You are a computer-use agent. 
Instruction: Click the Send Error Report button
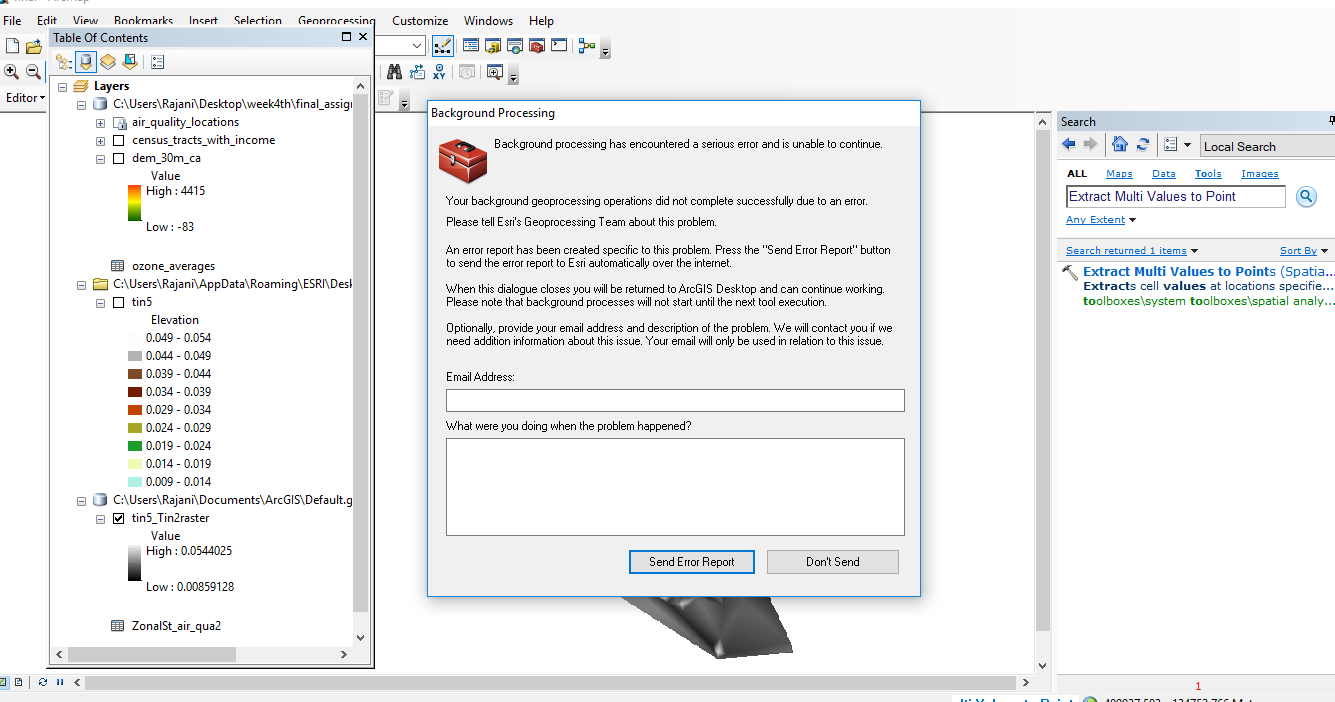pos(692,562)
